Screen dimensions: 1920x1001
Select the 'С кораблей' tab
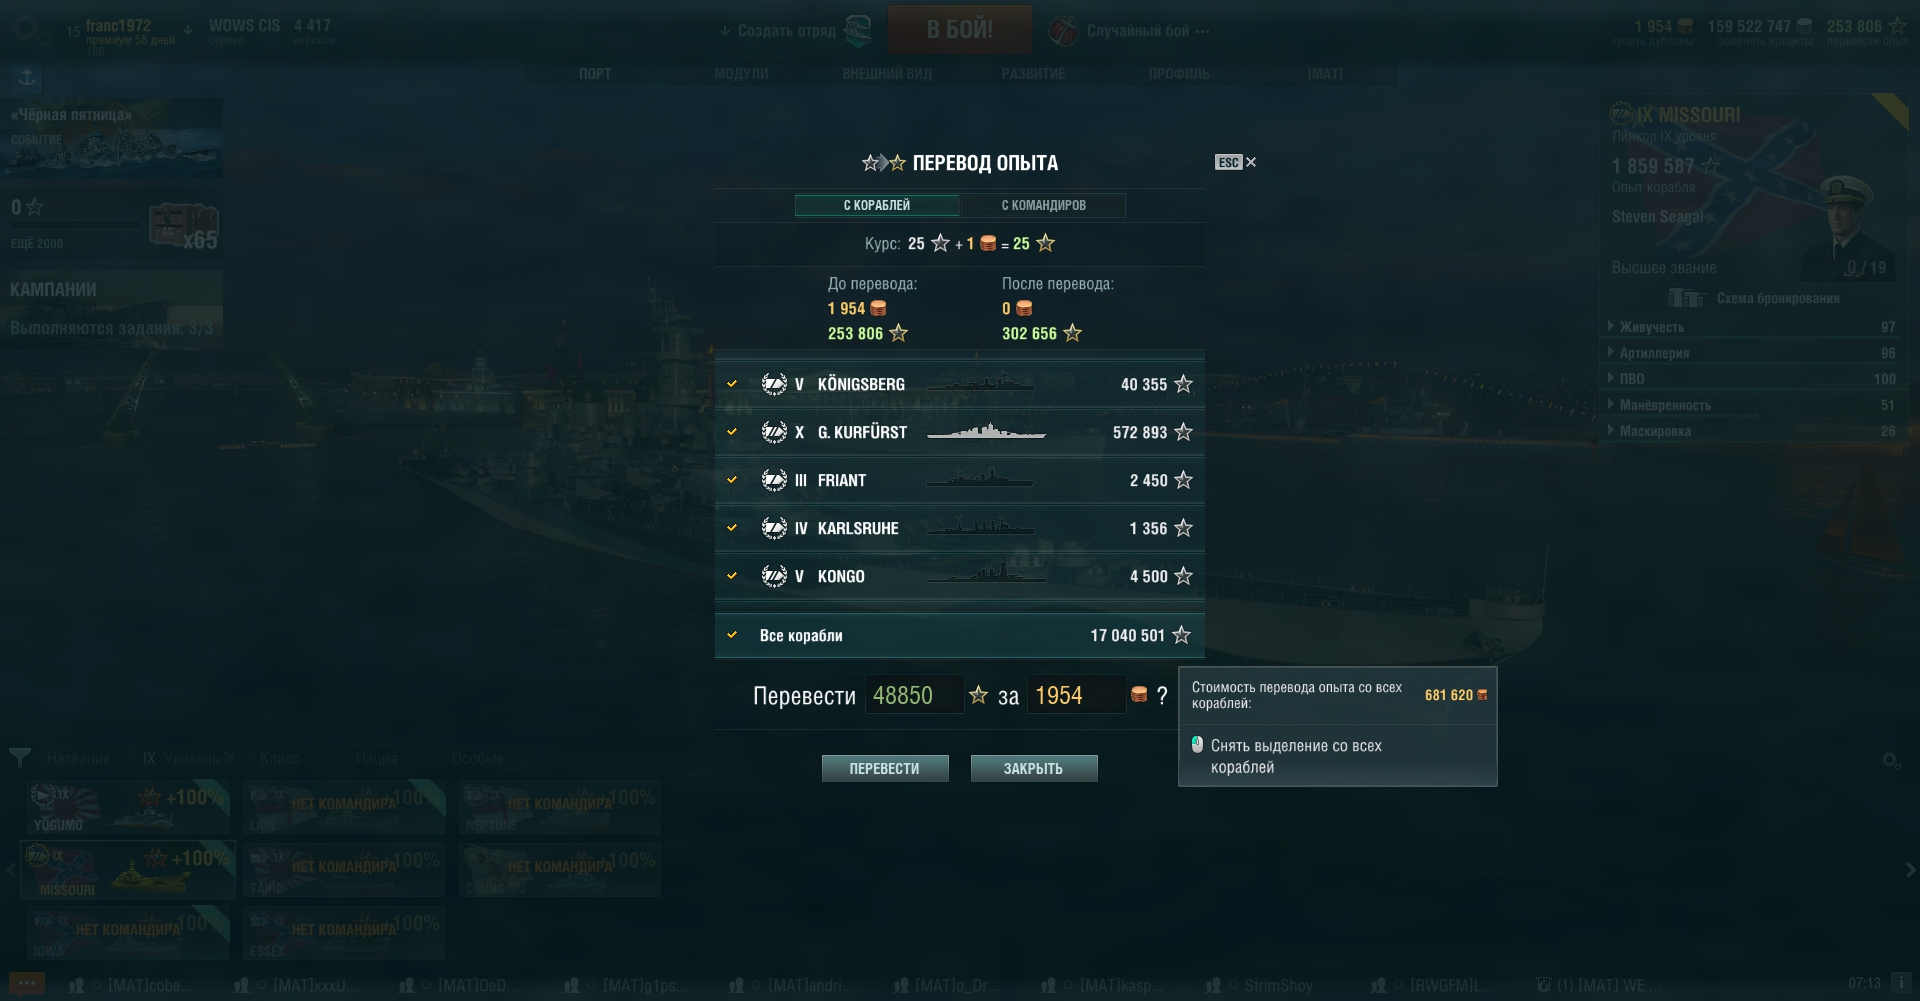coord(877,205)
